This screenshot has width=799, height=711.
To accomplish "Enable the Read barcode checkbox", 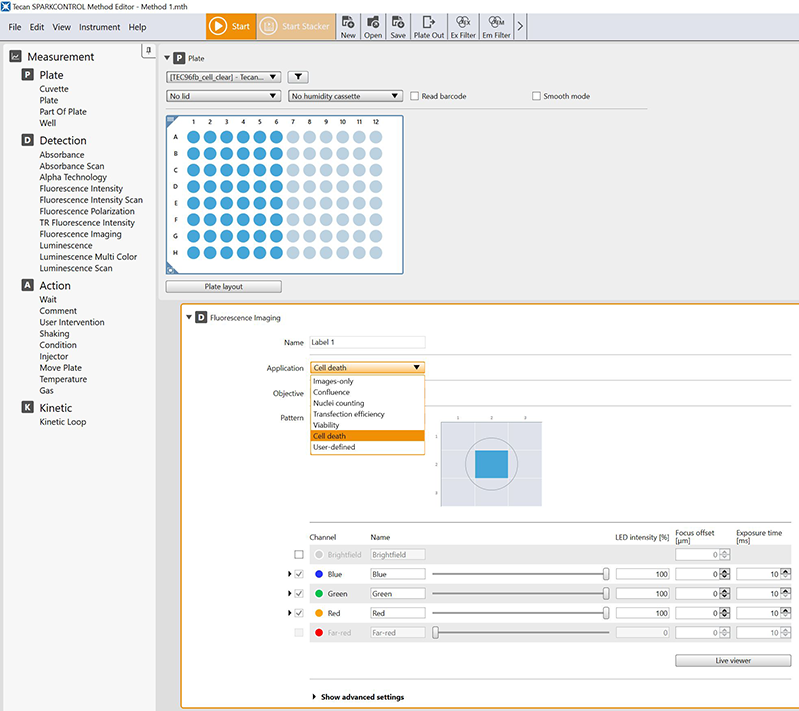I will 415,97.
